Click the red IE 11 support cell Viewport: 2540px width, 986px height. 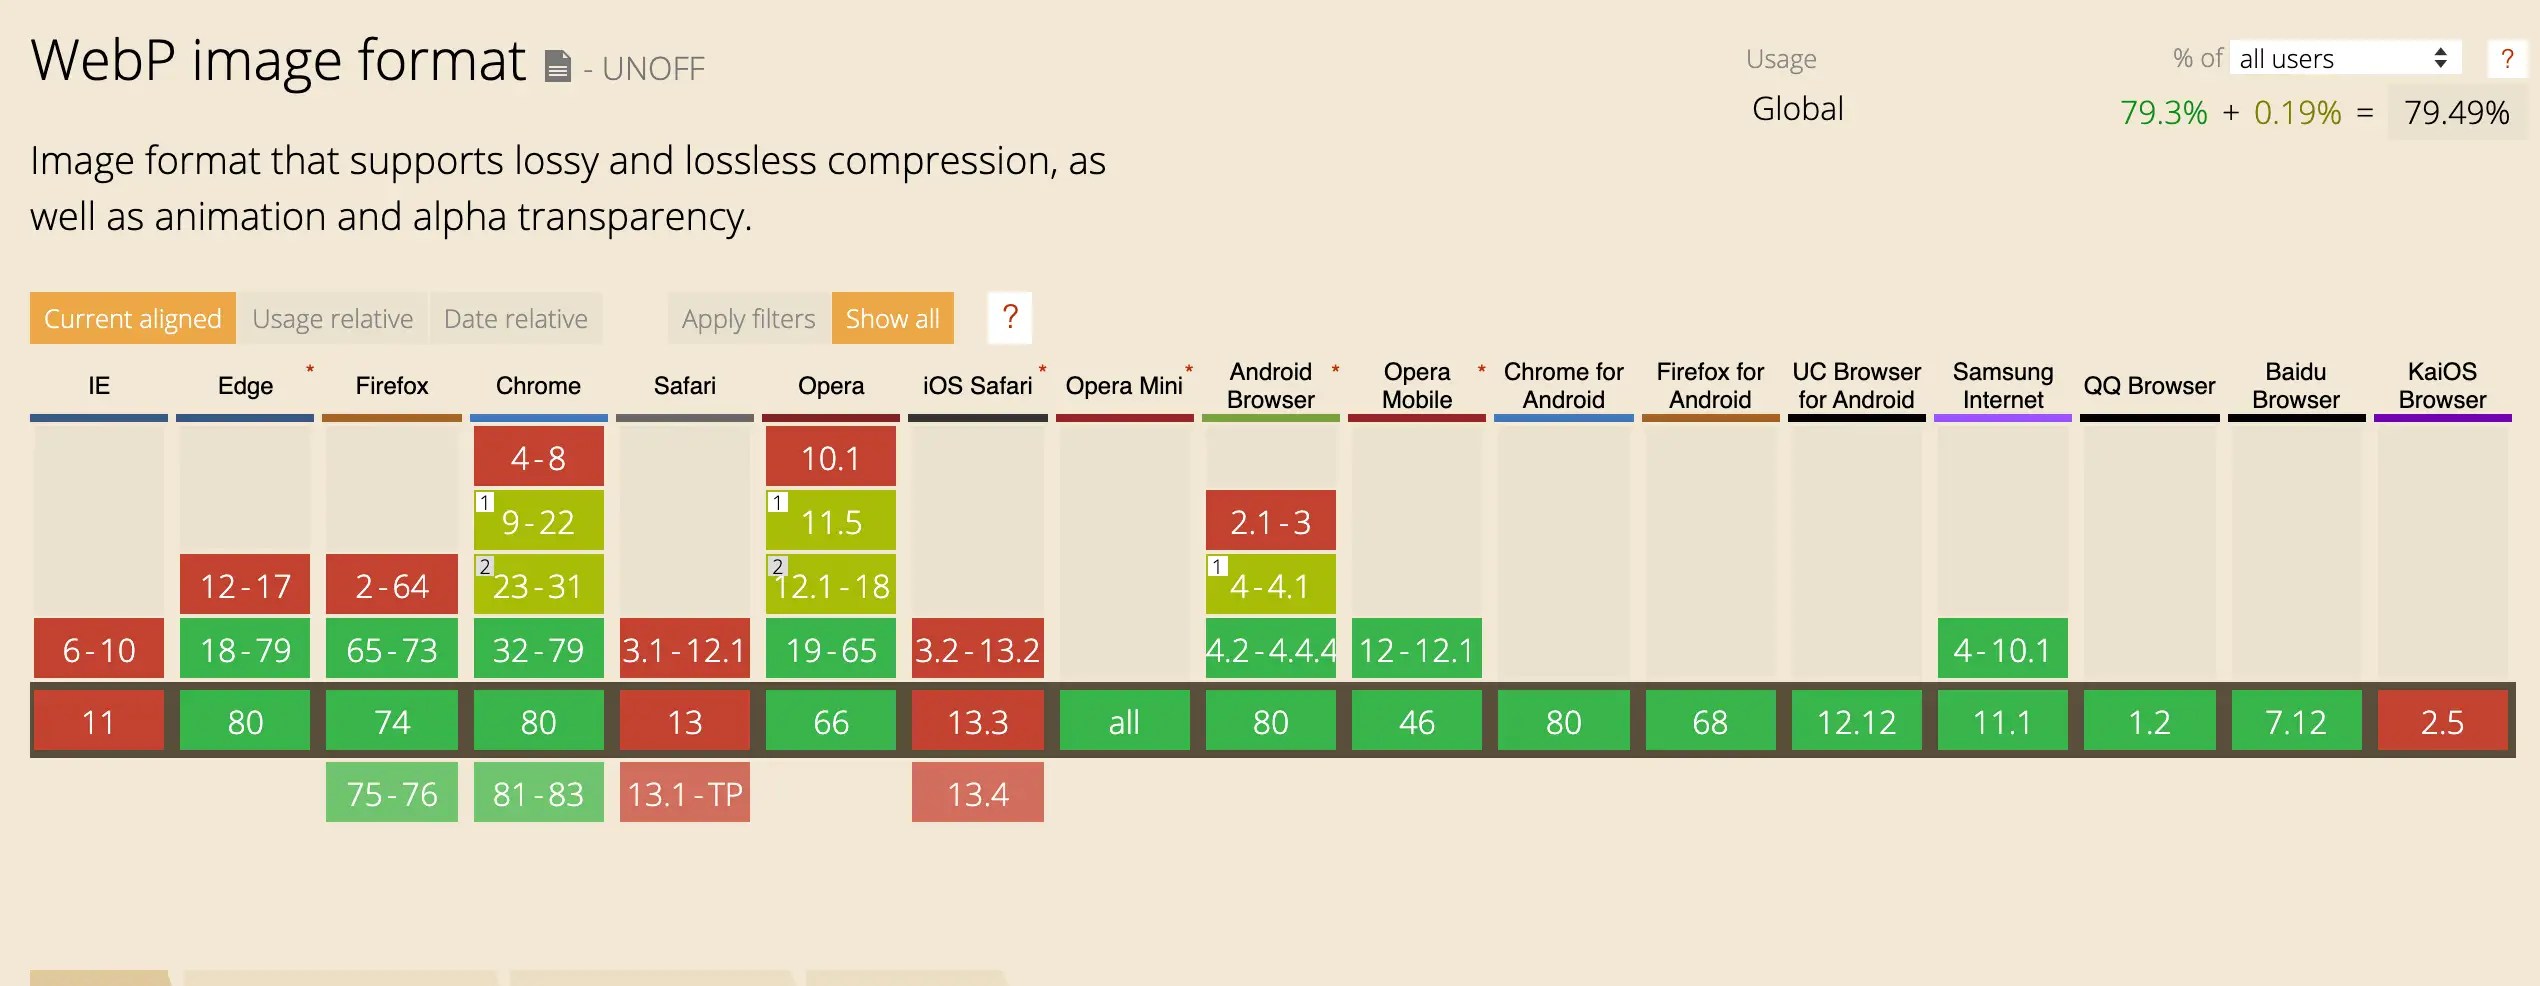click(98, 721)
